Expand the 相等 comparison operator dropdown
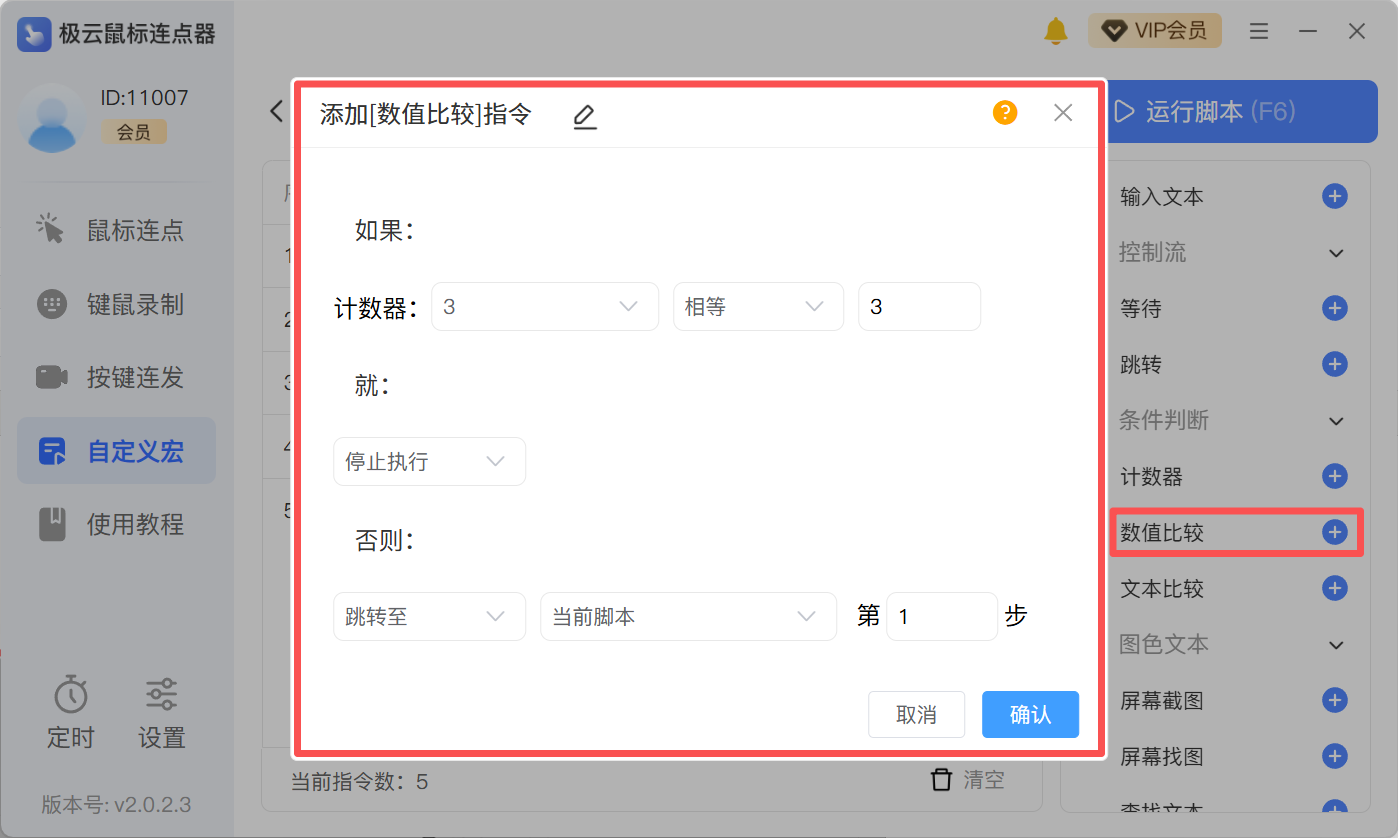1398x838 pixels. (757, 307)
